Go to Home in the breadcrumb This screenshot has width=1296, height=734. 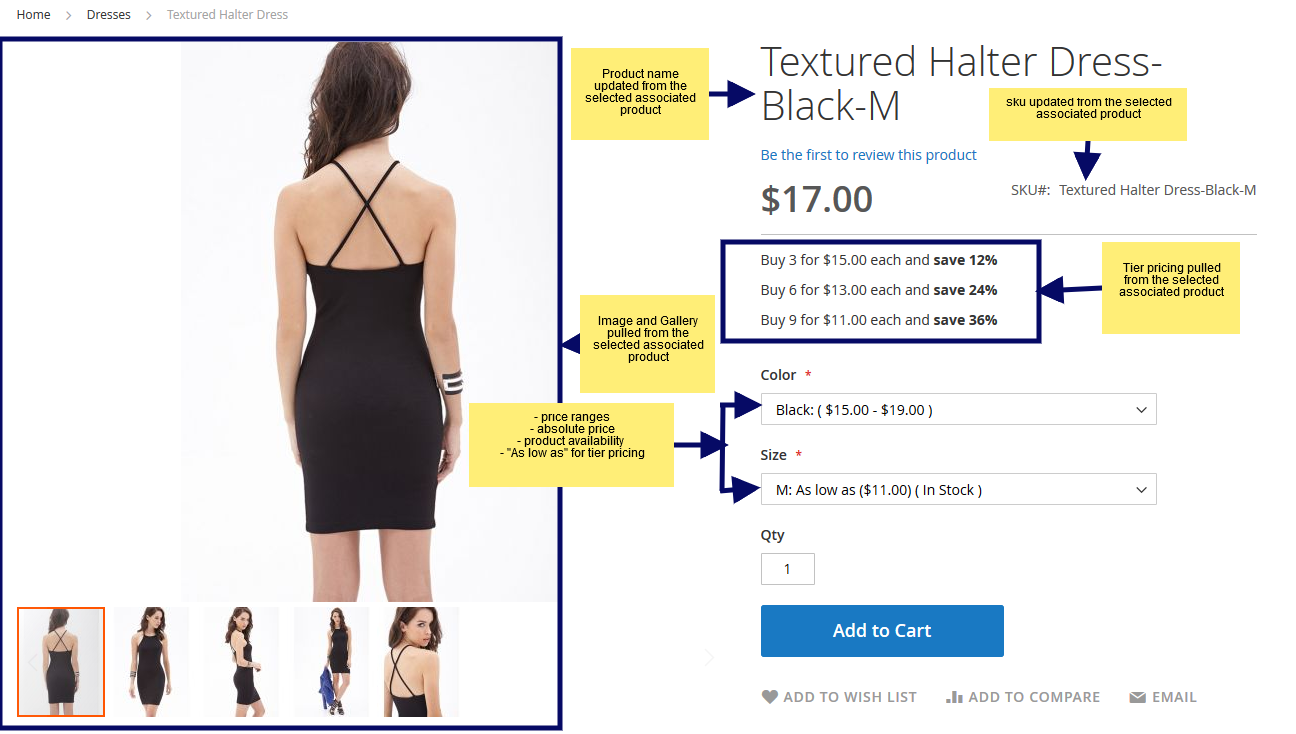pos(33,15)
